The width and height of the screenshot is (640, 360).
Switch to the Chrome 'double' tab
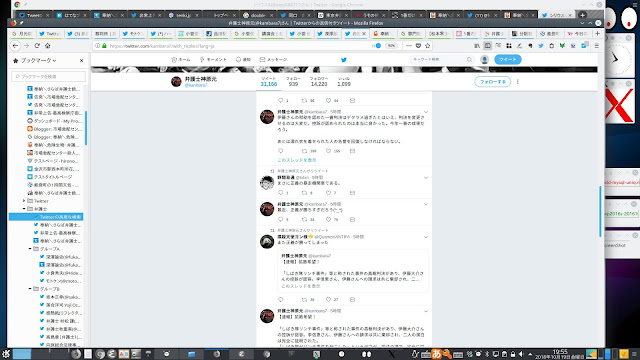point(257,15)
